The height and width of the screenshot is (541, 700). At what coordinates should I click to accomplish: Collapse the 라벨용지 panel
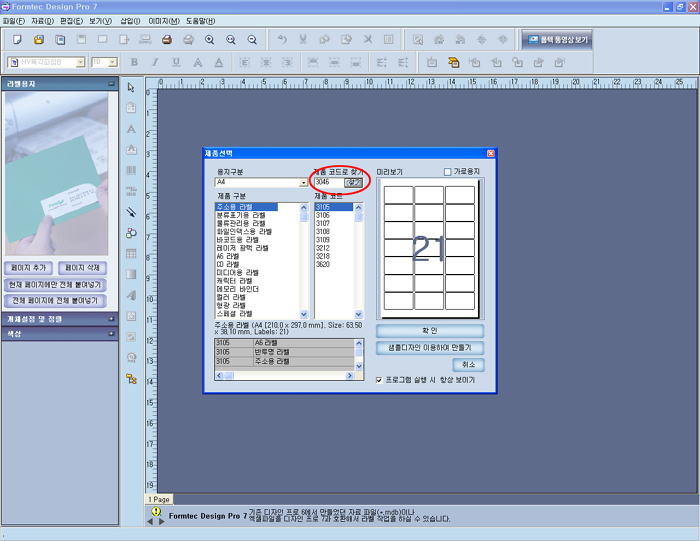pyautogui.click(x=111, y=84)
